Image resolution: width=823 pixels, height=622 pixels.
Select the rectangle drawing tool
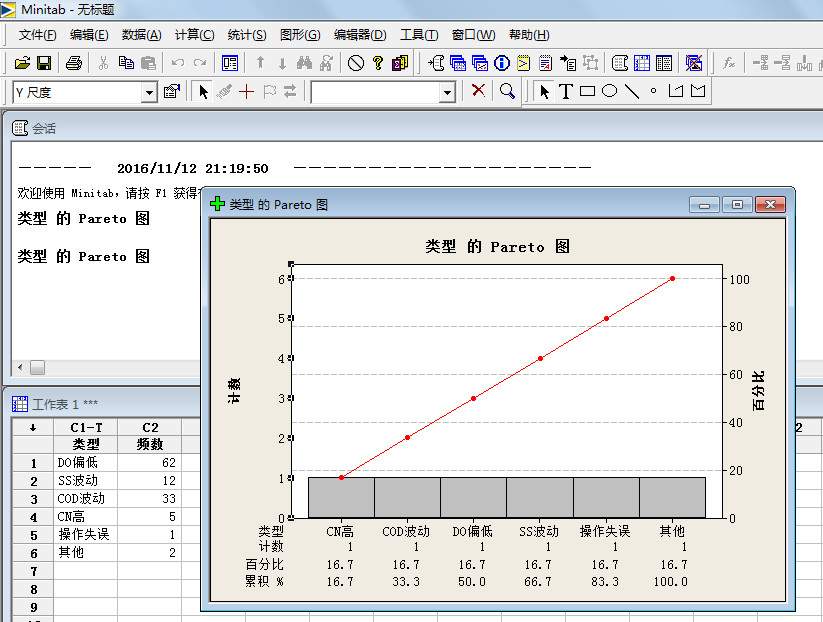coord(587,91)
